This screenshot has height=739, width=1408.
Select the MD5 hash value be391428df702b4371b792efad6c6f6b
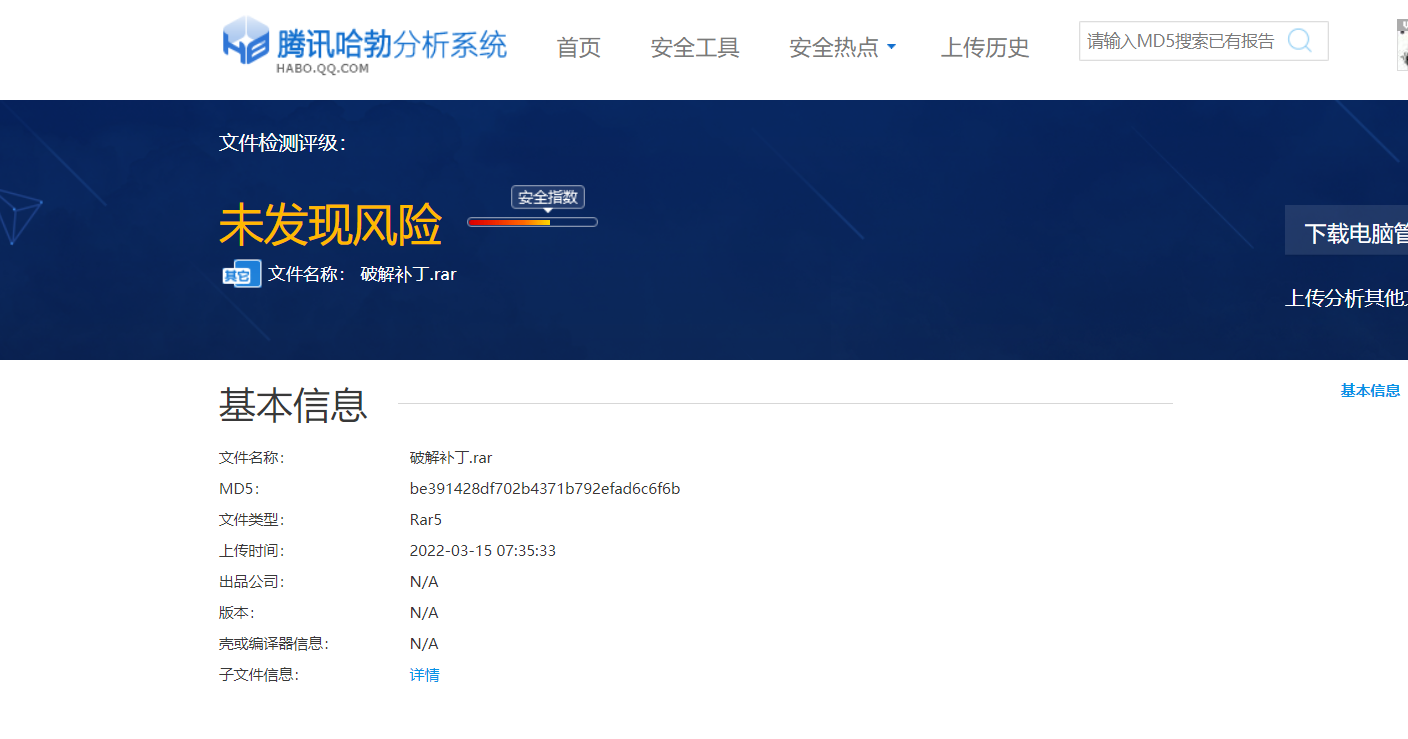pos(545,489)
